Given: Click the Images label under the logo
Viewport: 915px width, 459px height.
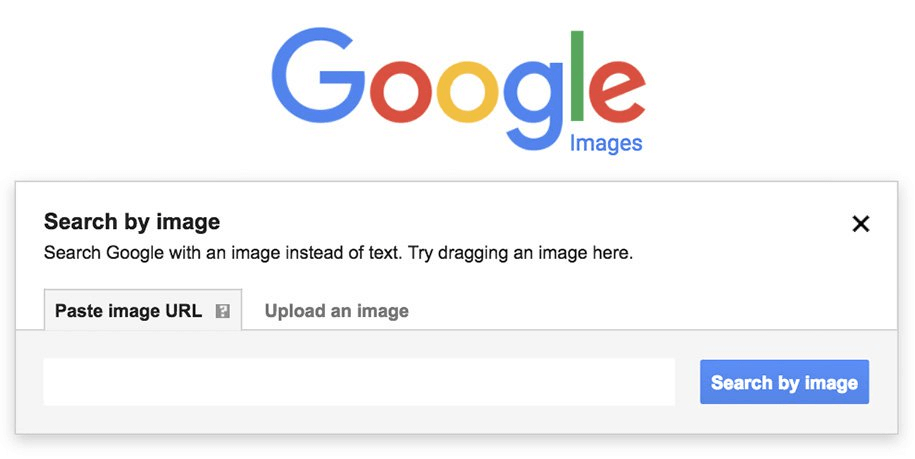Looking at the screenshot, I should click(606, 143).
